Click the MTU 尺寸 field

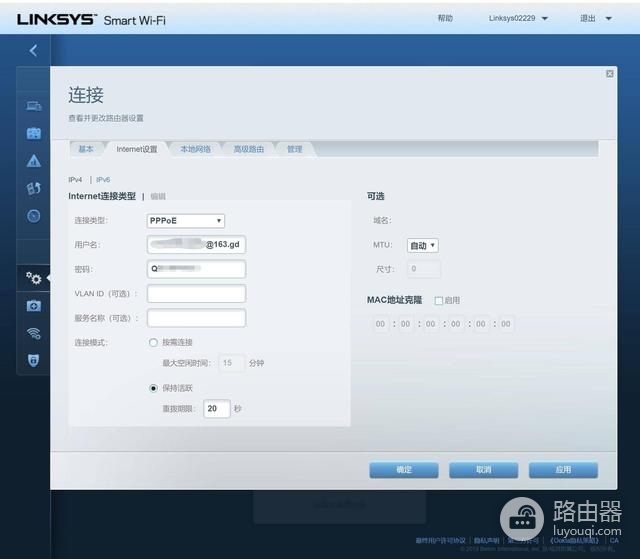[424, 269]
